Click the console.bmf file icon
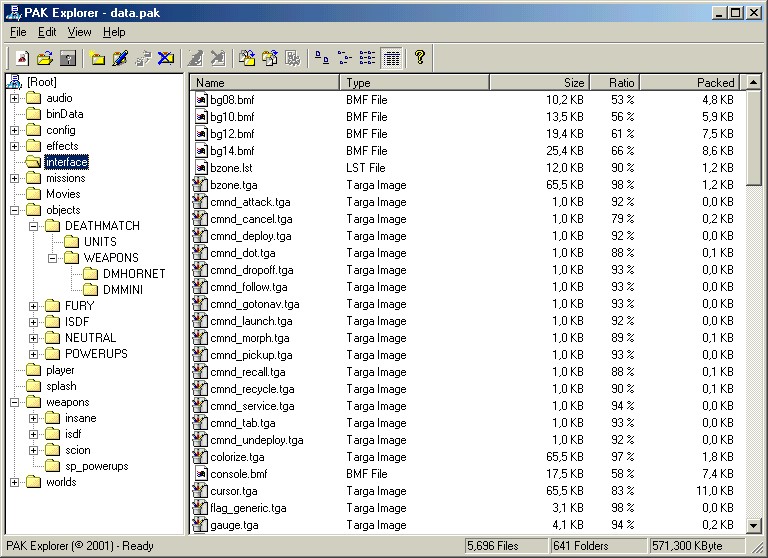768x558 pixels. coord(201,474)
